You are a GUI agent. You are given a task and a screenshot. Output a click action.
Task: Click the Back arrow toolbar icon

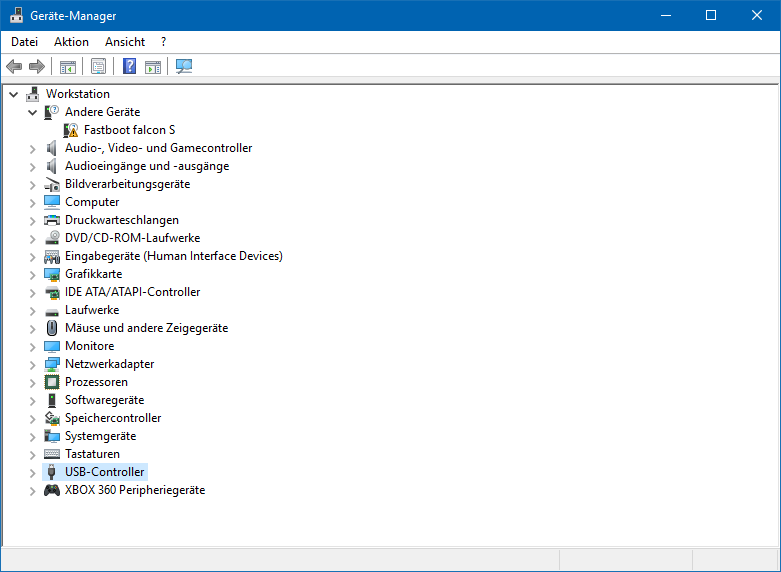(x=14, y=66)
